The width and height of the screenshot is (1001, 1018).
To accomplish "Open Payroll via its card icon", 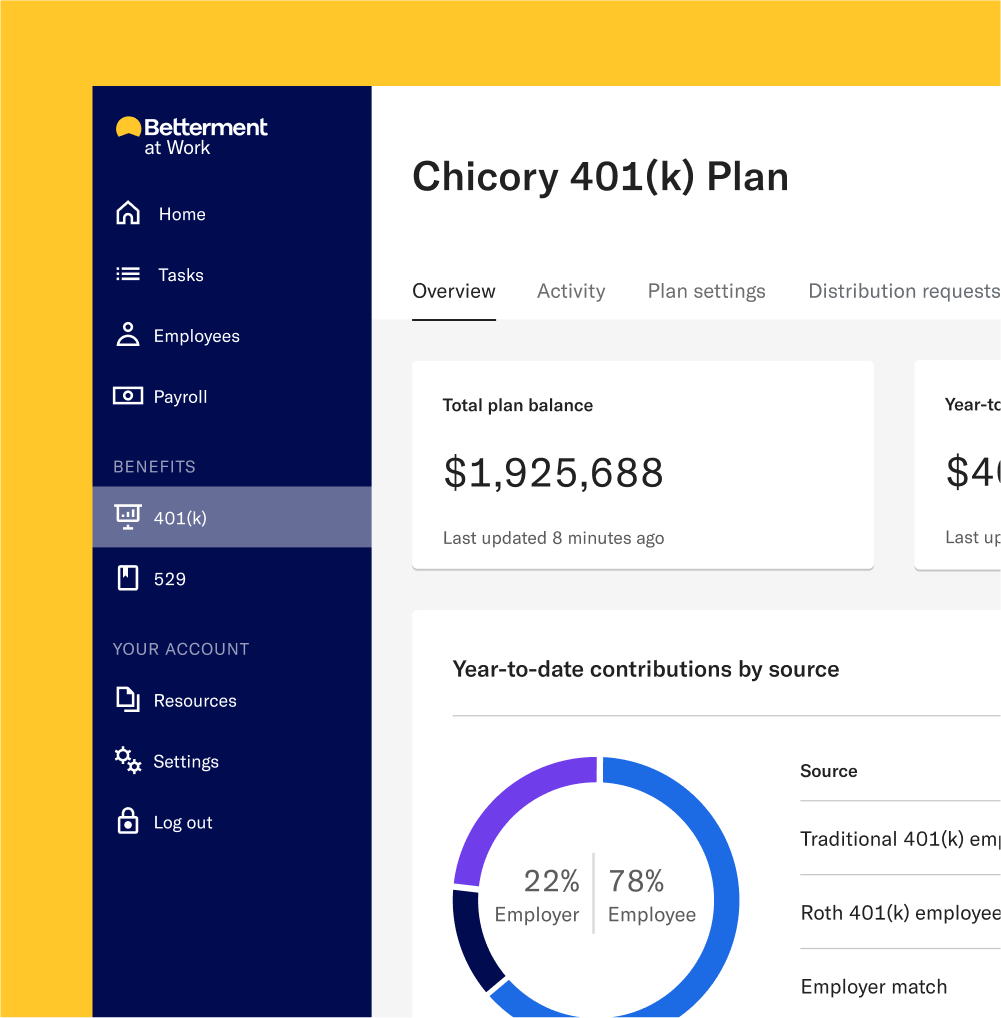I will pos(127,396).
